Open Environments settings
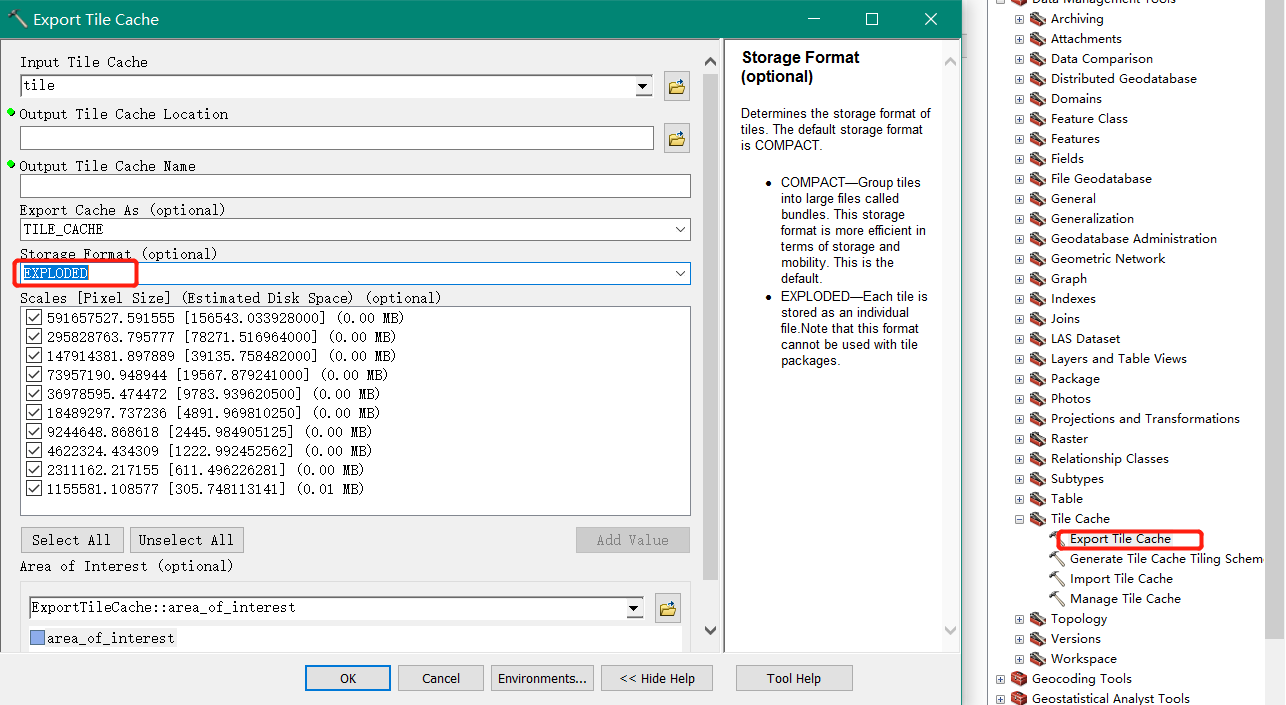 542,678
